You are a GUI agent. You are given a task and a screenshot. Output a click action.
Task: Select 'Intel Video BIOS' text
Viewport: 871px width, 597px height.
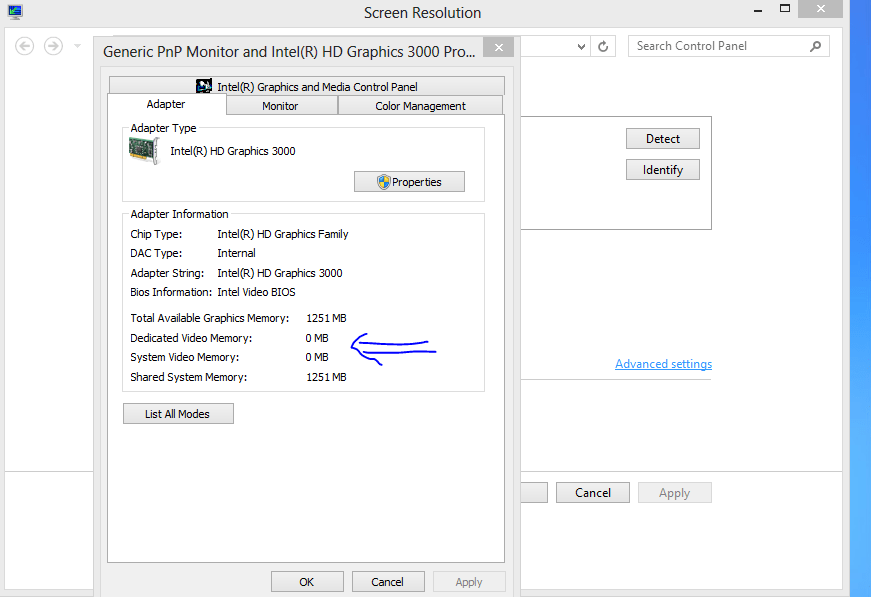tap(256, 292)
